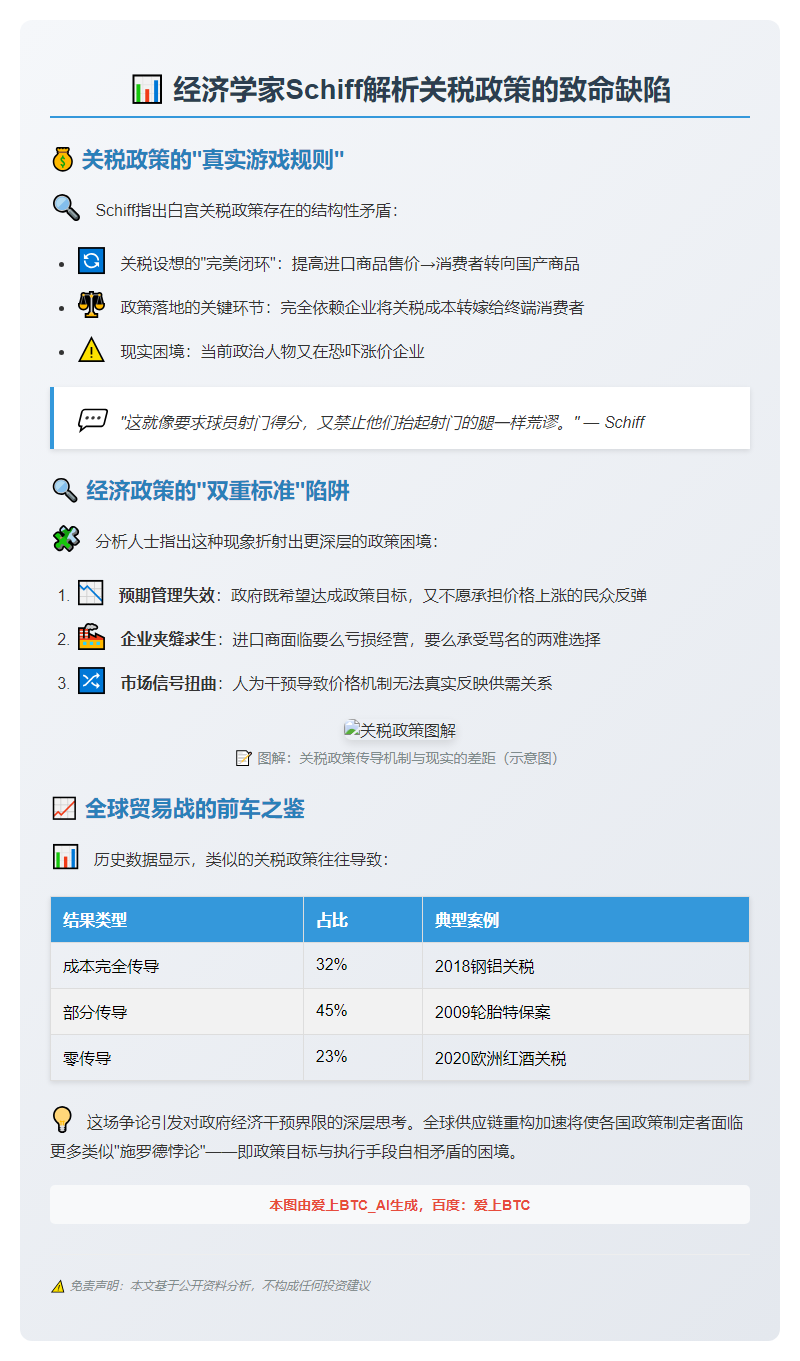Click the 占比 table column header
Viewport: 800px width, 1361px height.
363,920
